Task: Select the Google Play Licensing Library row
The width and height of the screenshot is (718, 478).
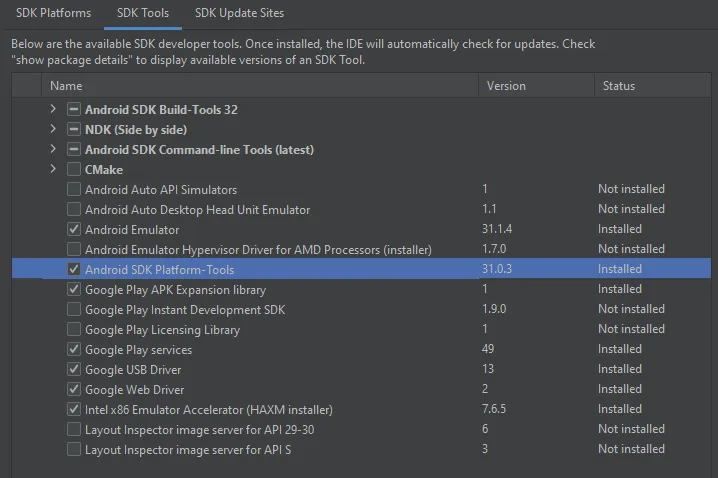Action: click(x=162, y=329)
